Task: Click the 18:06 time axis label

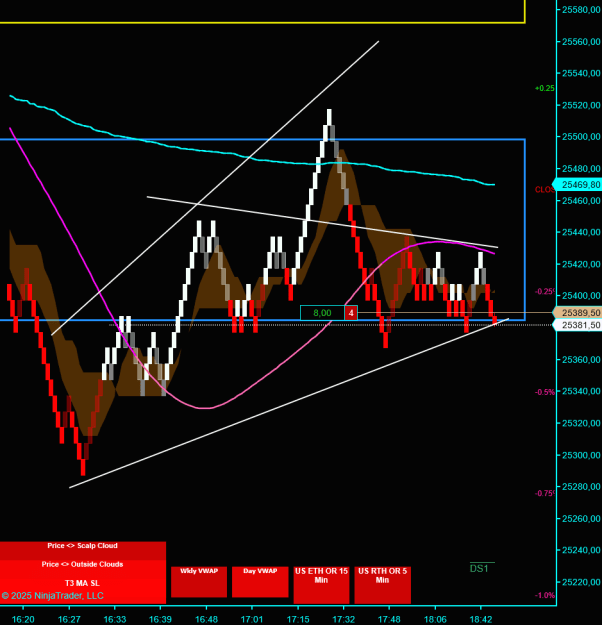Action: [x=435, y=619]
